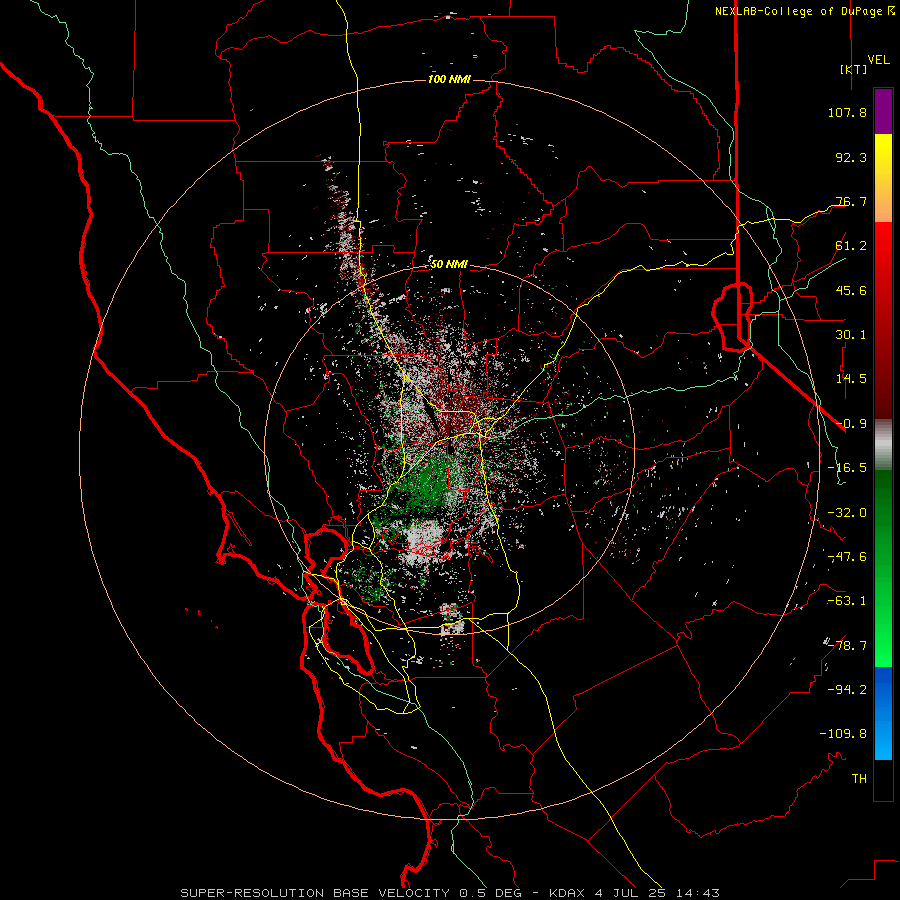
Task: Click the -16.5 velocity scale value
Action: (847, 467)
